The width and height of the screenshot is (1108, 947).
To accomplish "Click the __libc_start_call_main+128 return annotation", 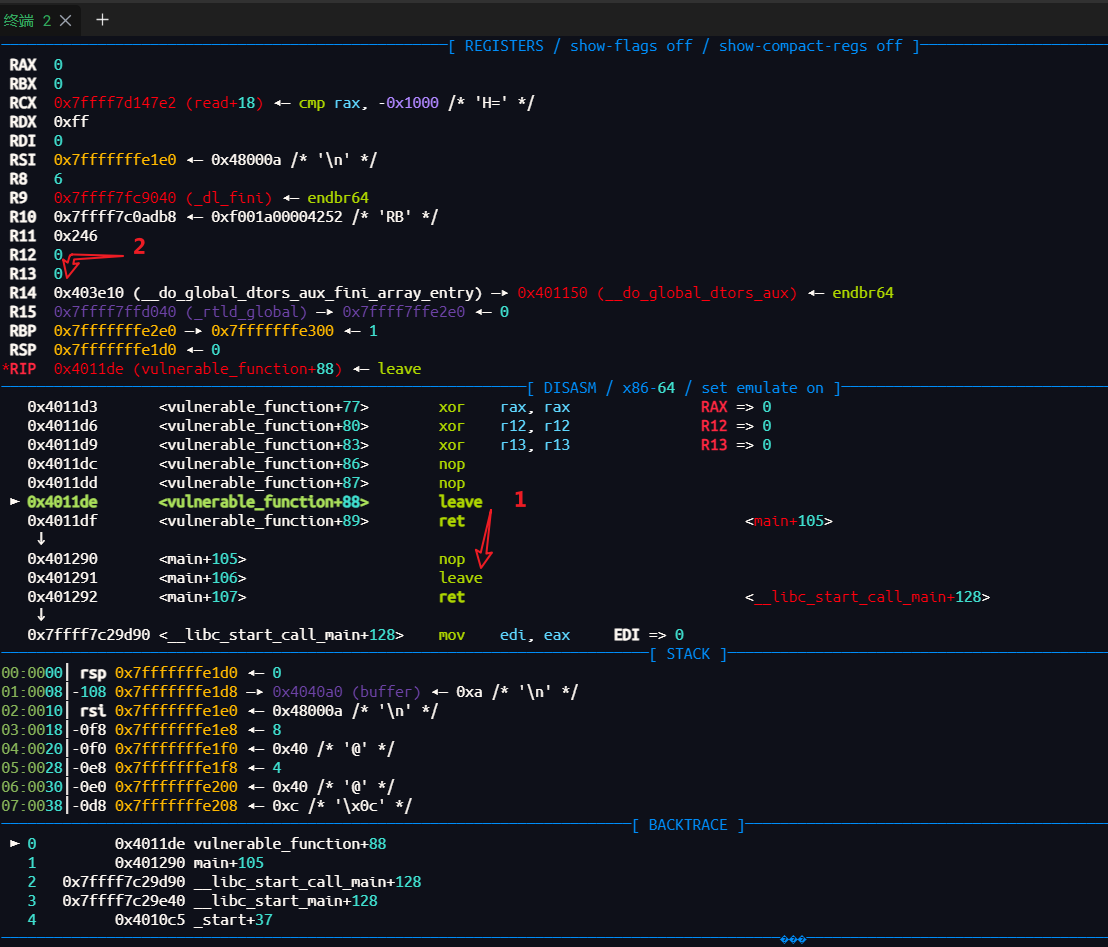I will click(x=868, y=598).
